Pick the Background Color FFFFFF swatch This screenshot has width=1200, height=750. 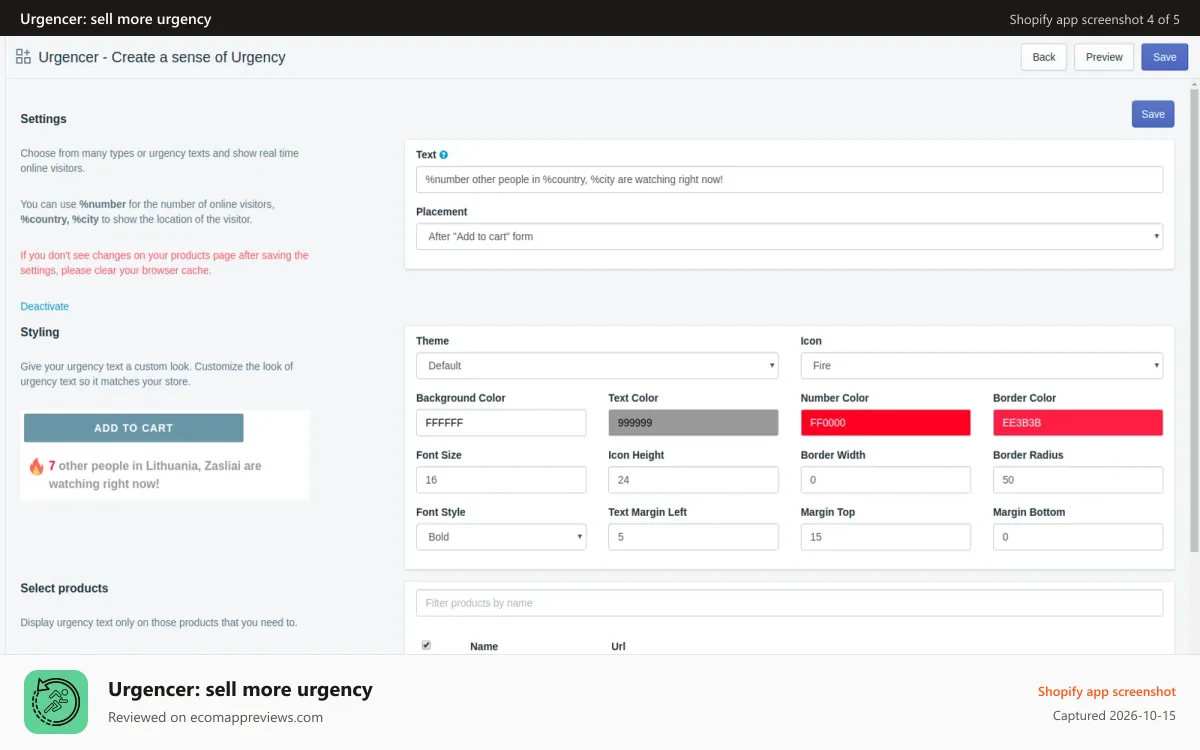(x=501, y=423)
